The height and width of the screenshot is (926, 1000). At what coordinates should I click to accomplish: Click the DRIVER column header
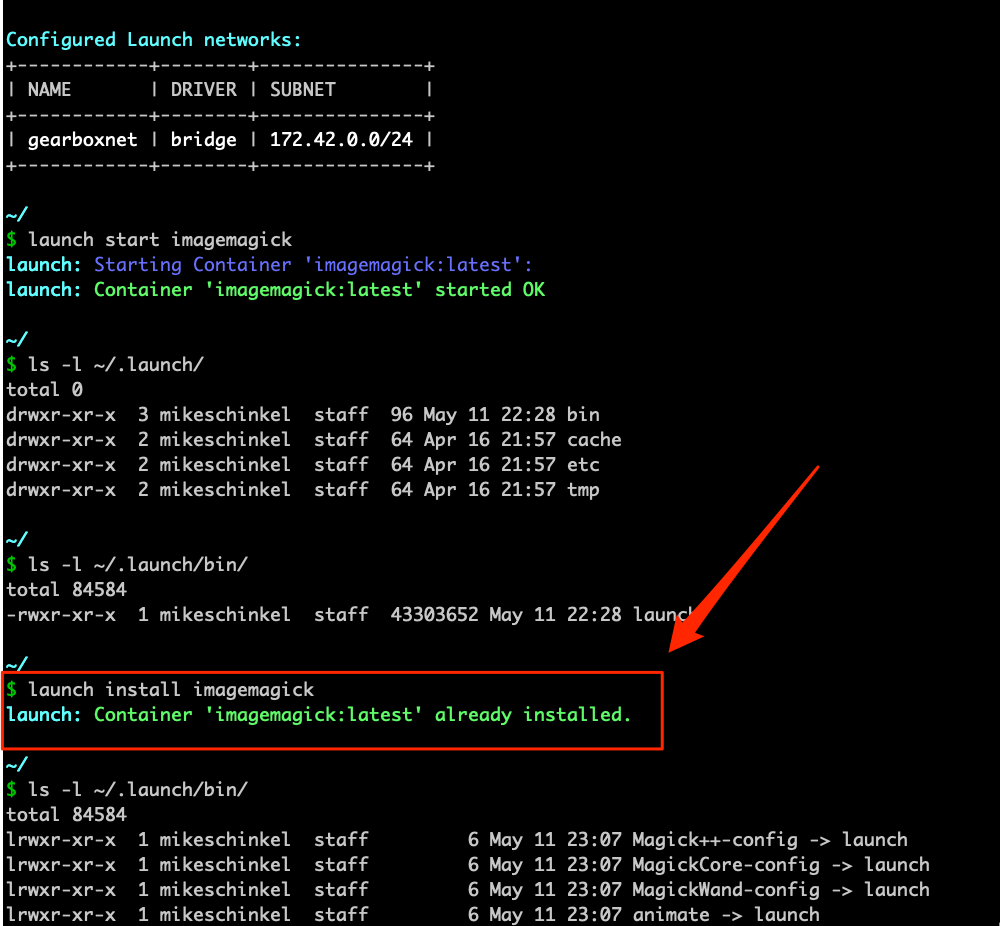click(x=203, y=89)
